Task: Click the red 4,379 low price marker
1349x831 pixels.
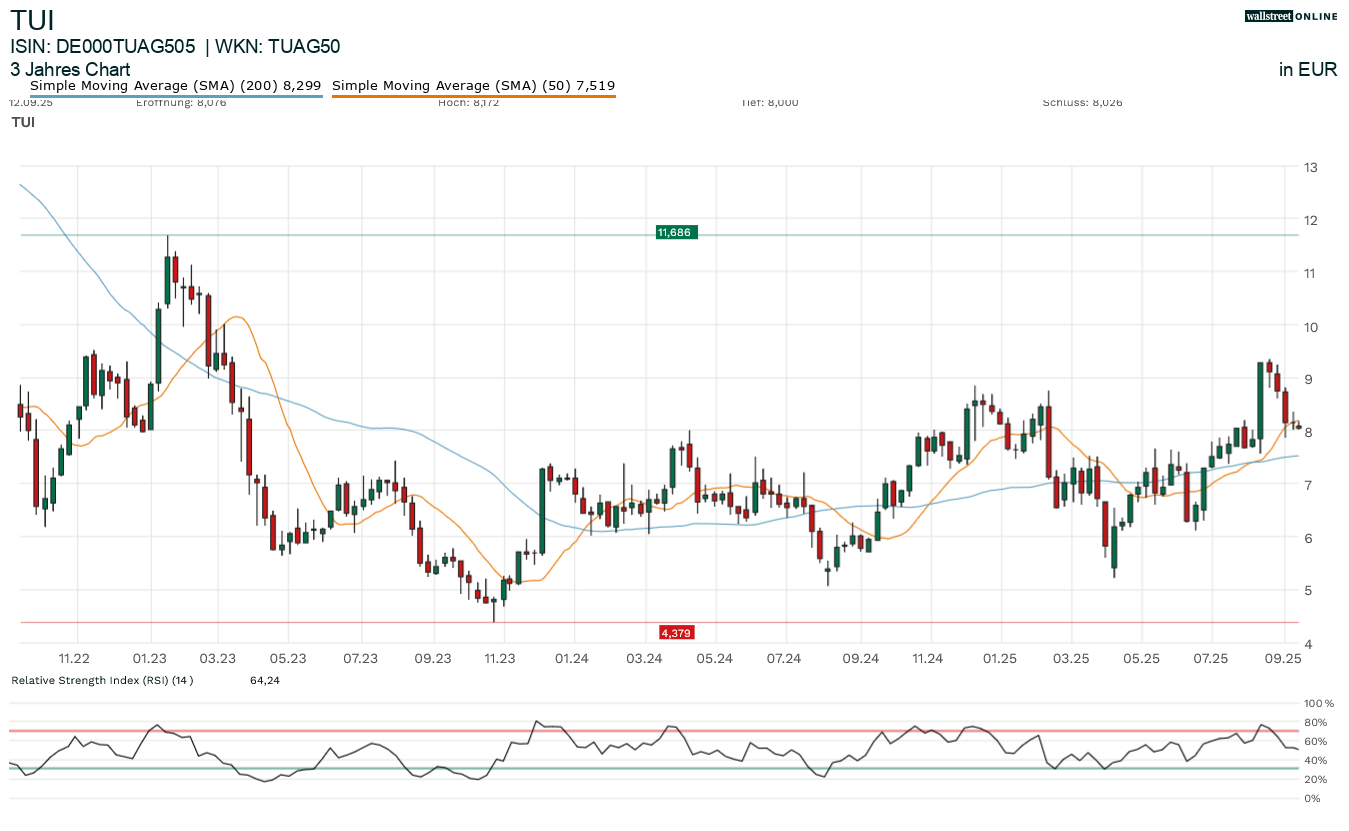Action: click(676, 632)
